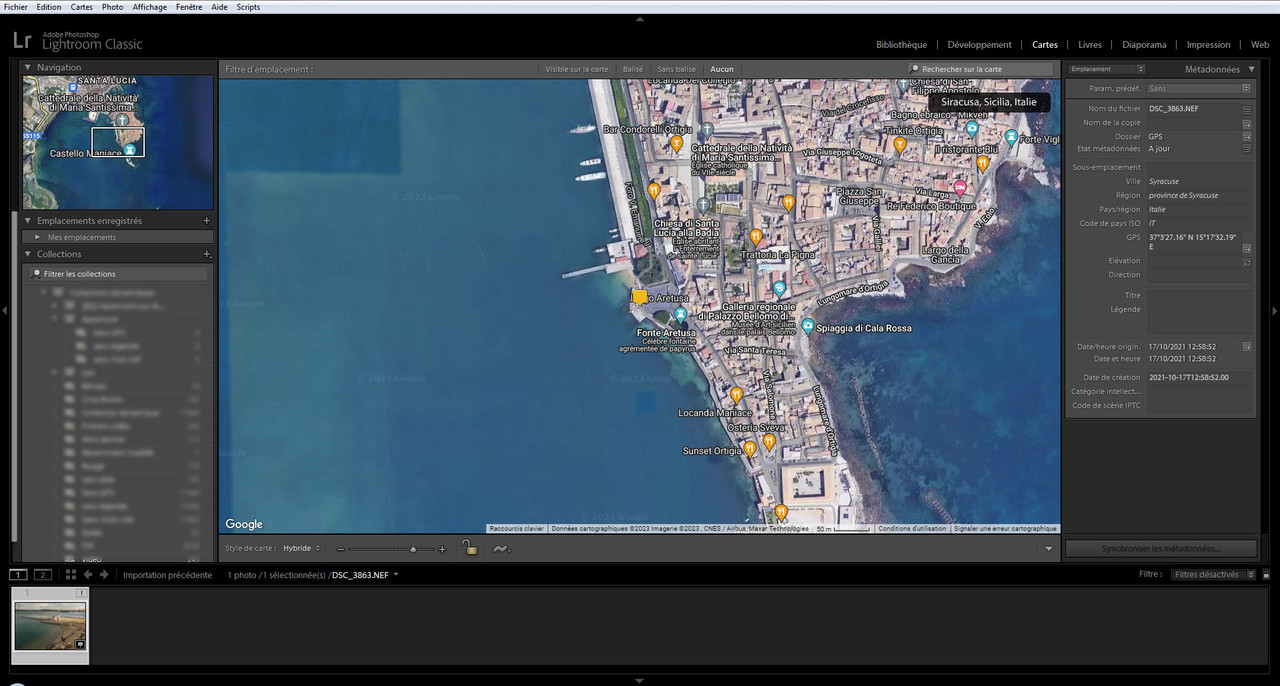This screenshot has width=1280, height=686.
Task: Select the Sans balise location filter
Action: [676, 69]
